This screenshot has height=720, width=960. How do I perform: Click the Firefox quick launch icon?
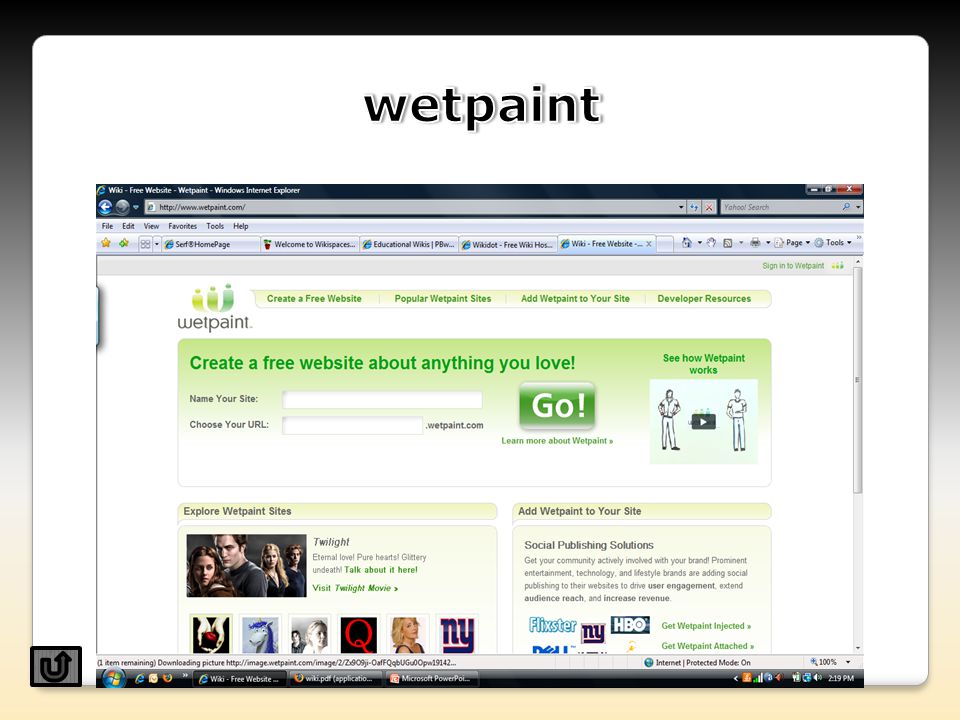tap(167, 678)
